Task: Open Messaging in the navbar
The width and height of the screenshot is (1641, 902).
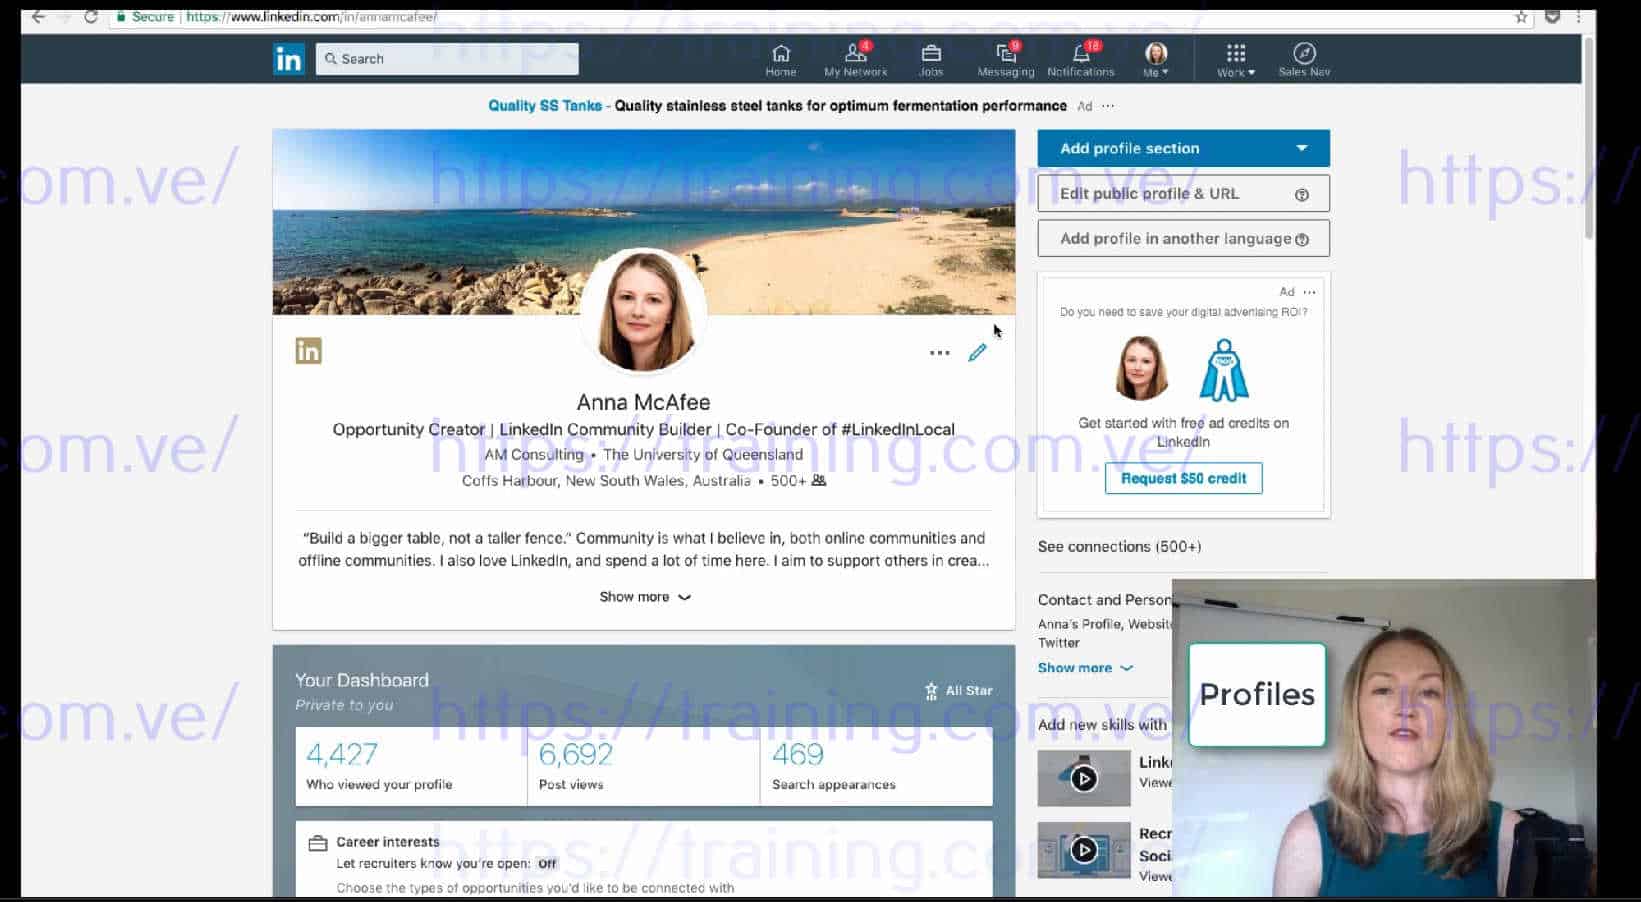Action: point(1006,60)
